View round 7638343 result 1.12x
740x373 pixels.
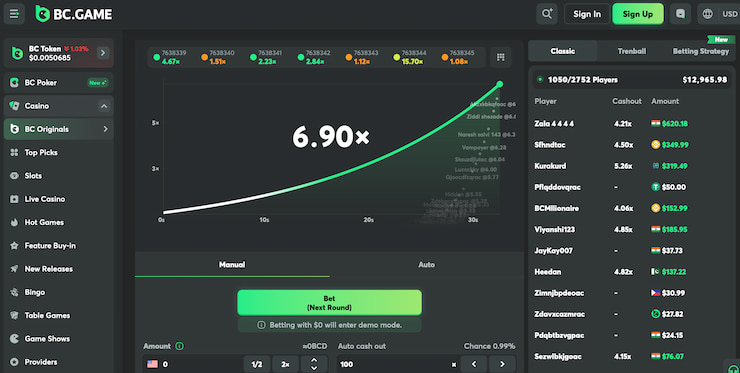click(x=362, y=57)
